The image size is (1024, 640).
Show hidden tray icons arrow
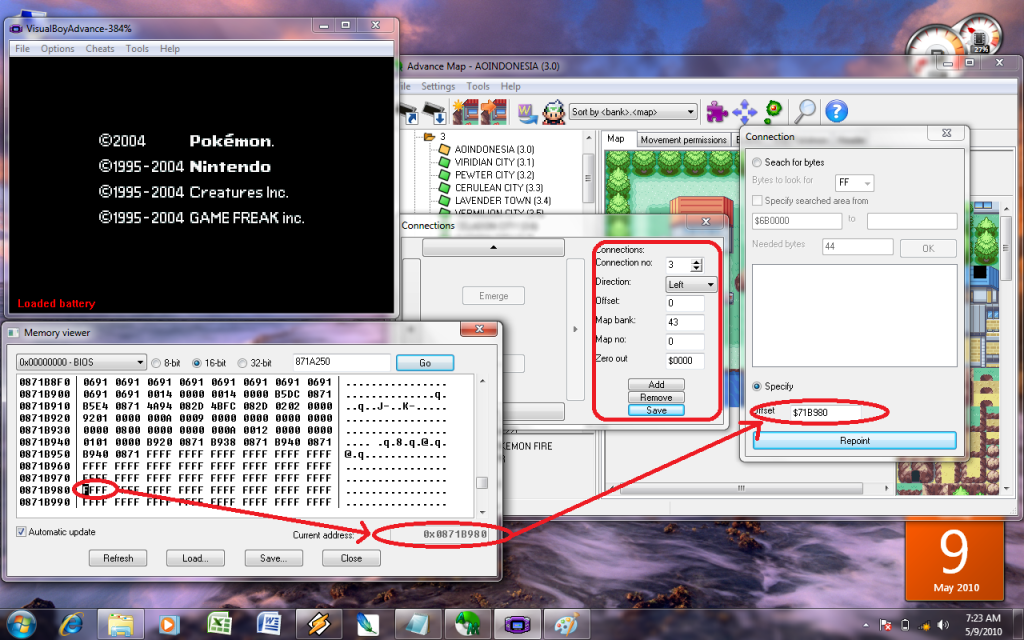866,625
